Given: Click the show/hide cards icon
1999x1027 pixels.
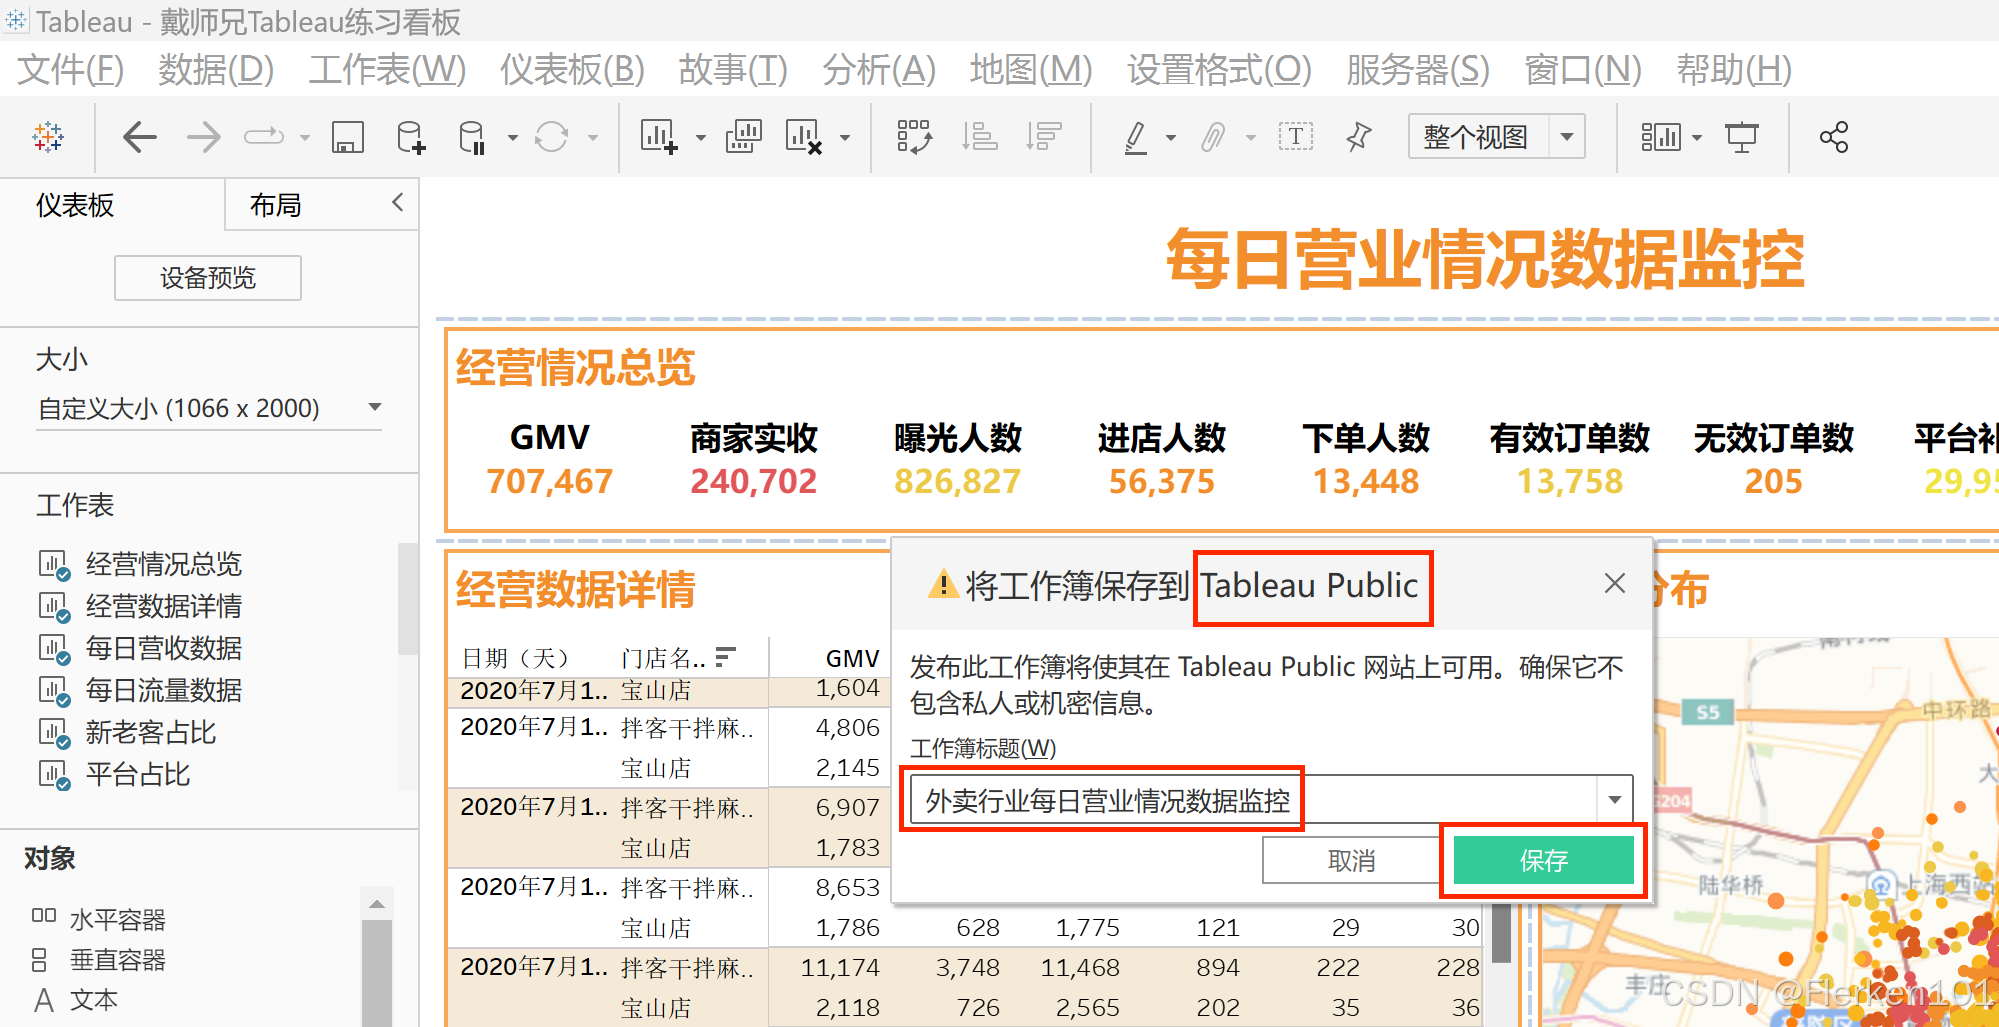Looking at the screenshot, I should click(x=1660, y=137).
